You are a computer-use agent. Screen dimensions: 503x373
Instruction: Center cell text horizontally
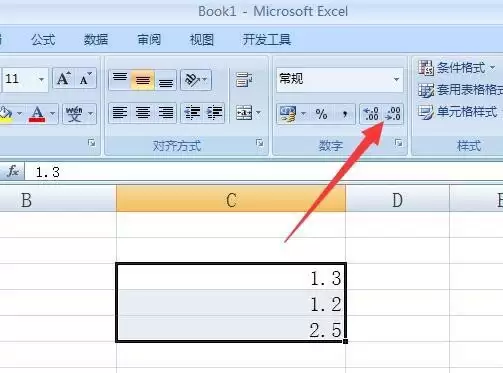coord(143,113)
